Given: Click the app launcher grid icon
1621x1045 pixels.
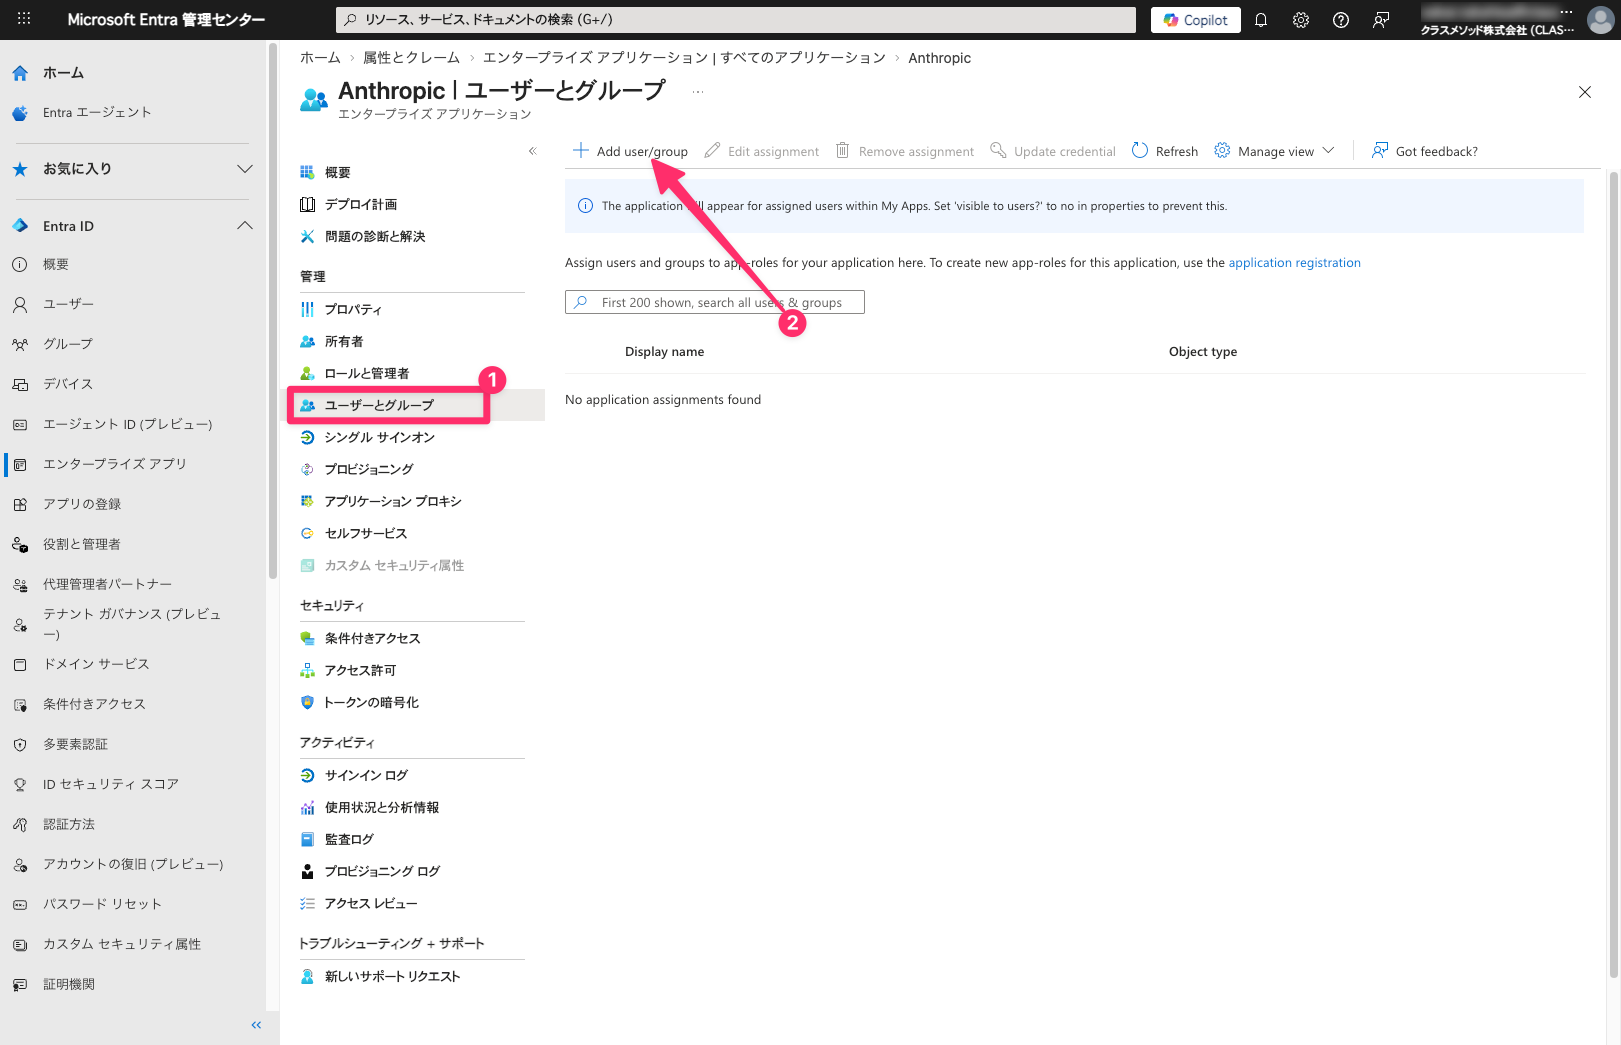Looking at the screenshot, I should click(x=24, y=19).
